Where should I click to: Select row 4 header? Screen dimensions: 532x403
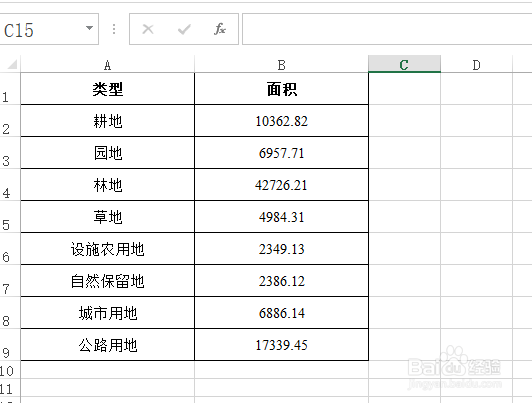click(10, 185)
